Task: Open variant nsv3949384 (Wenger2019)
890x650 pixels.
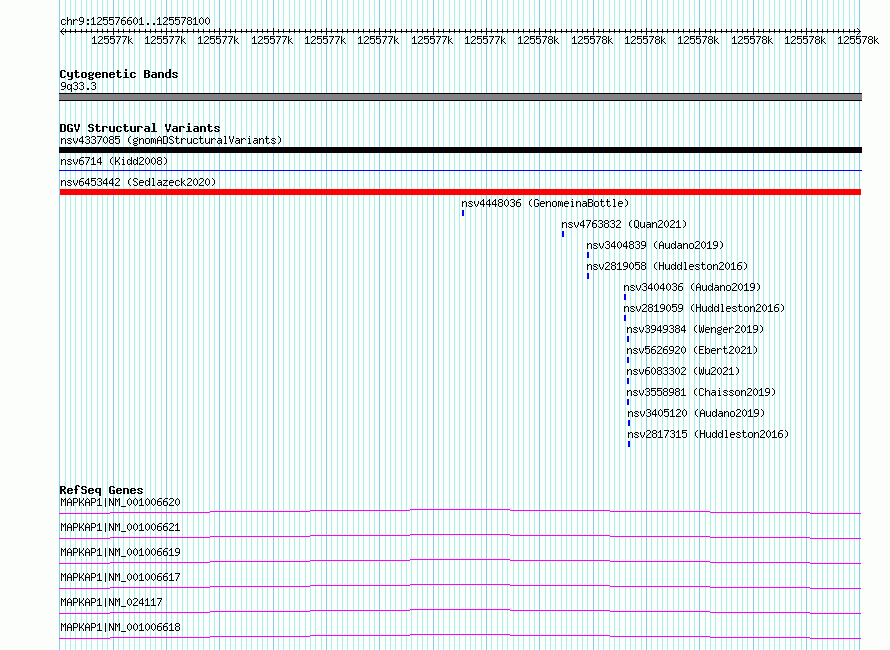Action: tap(695, 329)
